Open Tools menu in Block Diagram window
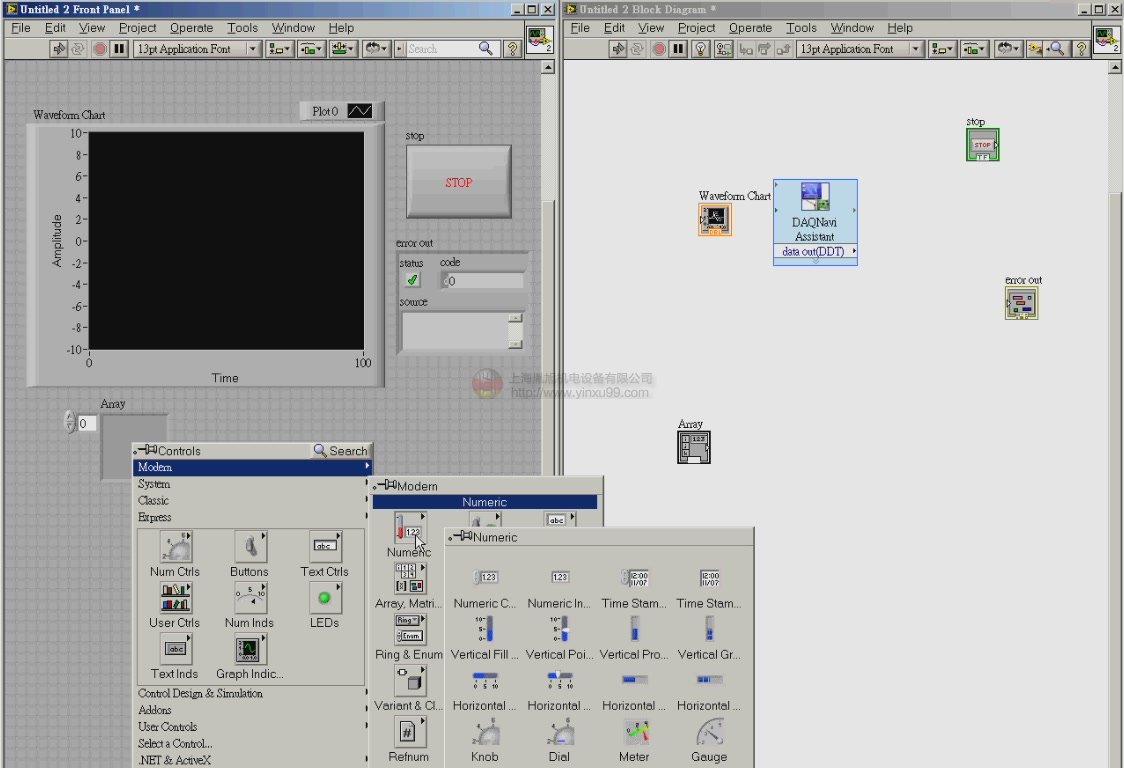 (x=801, y=28)
